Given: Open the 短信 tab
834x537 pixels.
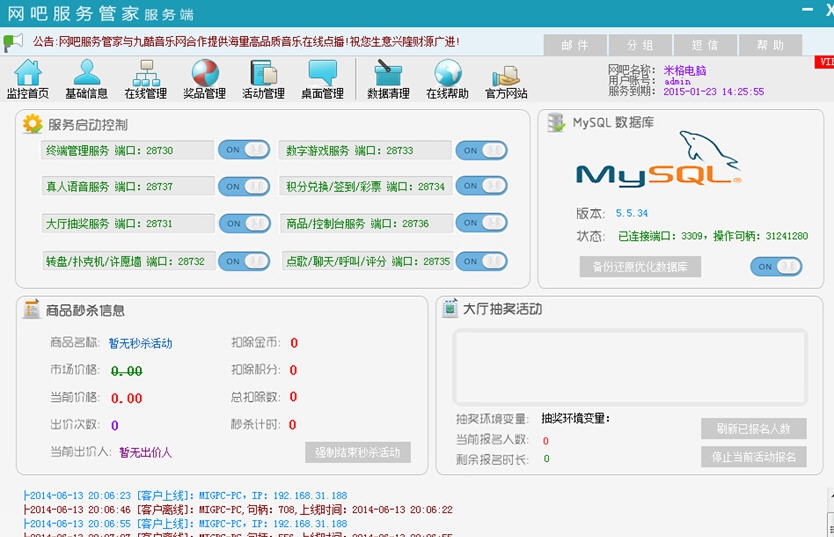Looking at the screenshot, I should pyautogui.click(x=705, y=45).
